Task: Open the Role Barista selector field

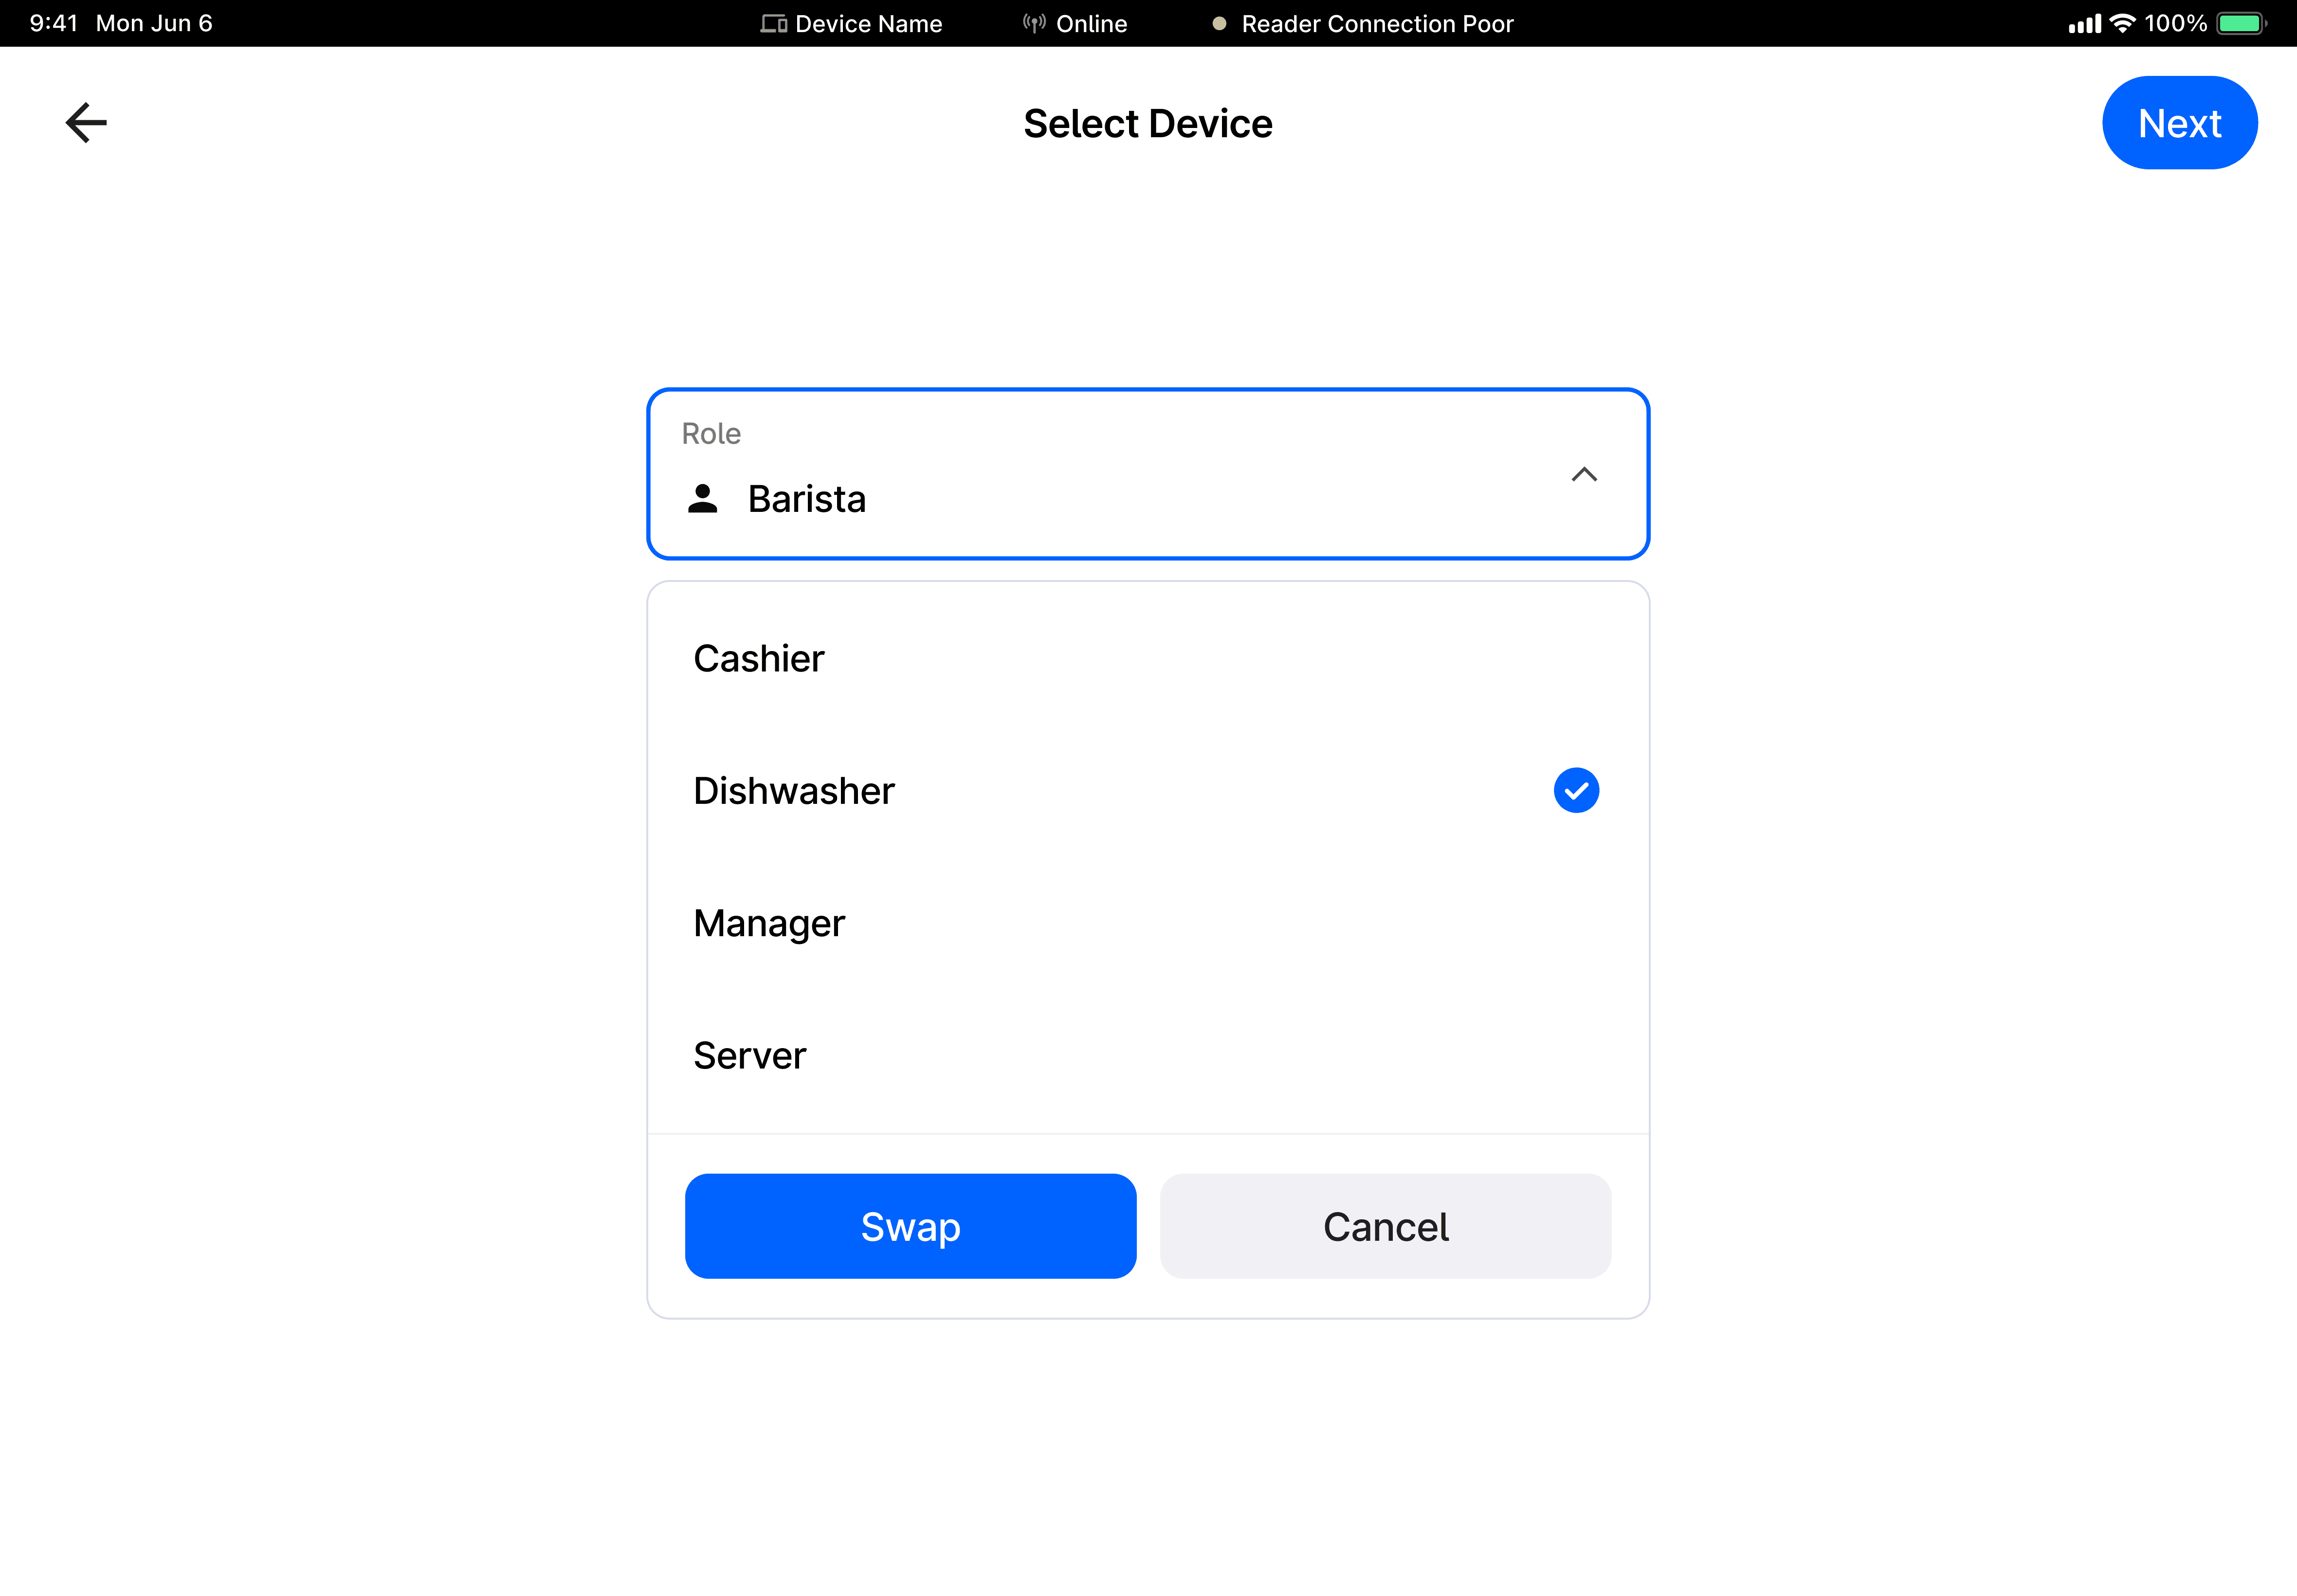Action: (x=1148, y=474)
